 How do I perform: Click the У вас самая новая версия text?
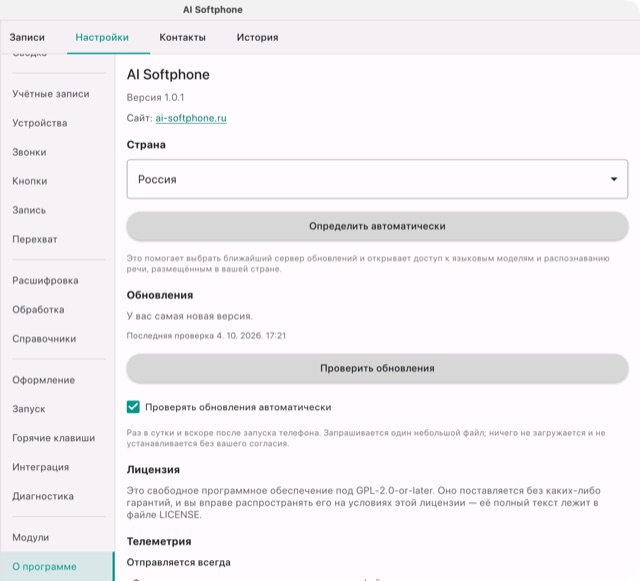pos(189,316)
